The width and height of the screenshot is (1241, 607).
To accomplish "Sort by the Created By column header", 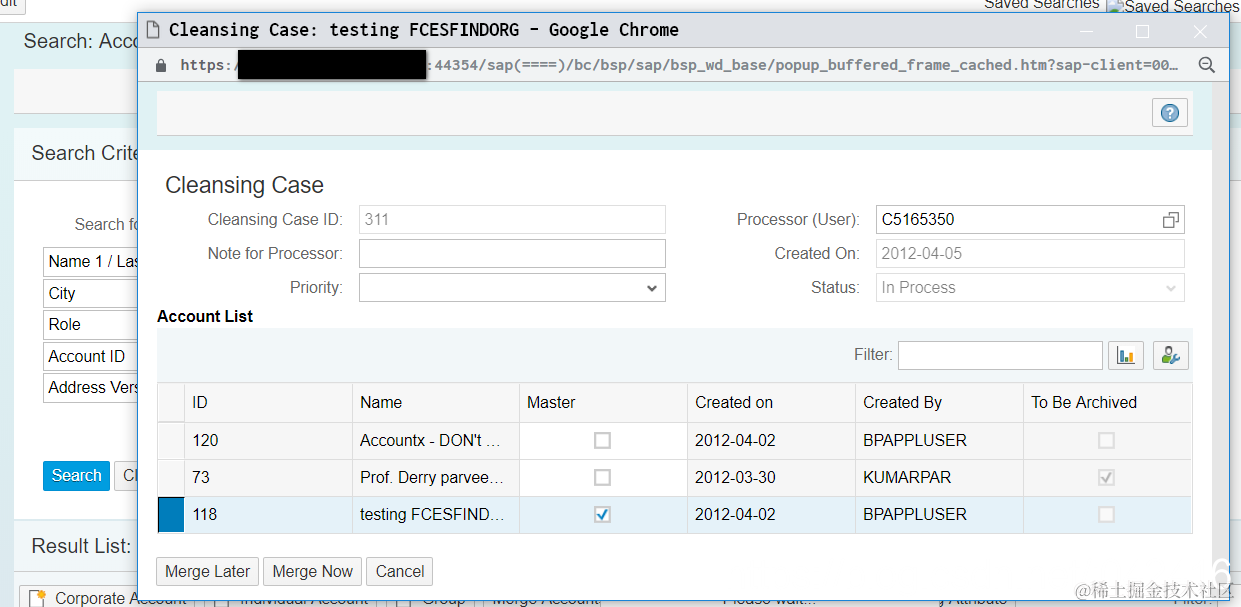I will click(x=940, y=402).
